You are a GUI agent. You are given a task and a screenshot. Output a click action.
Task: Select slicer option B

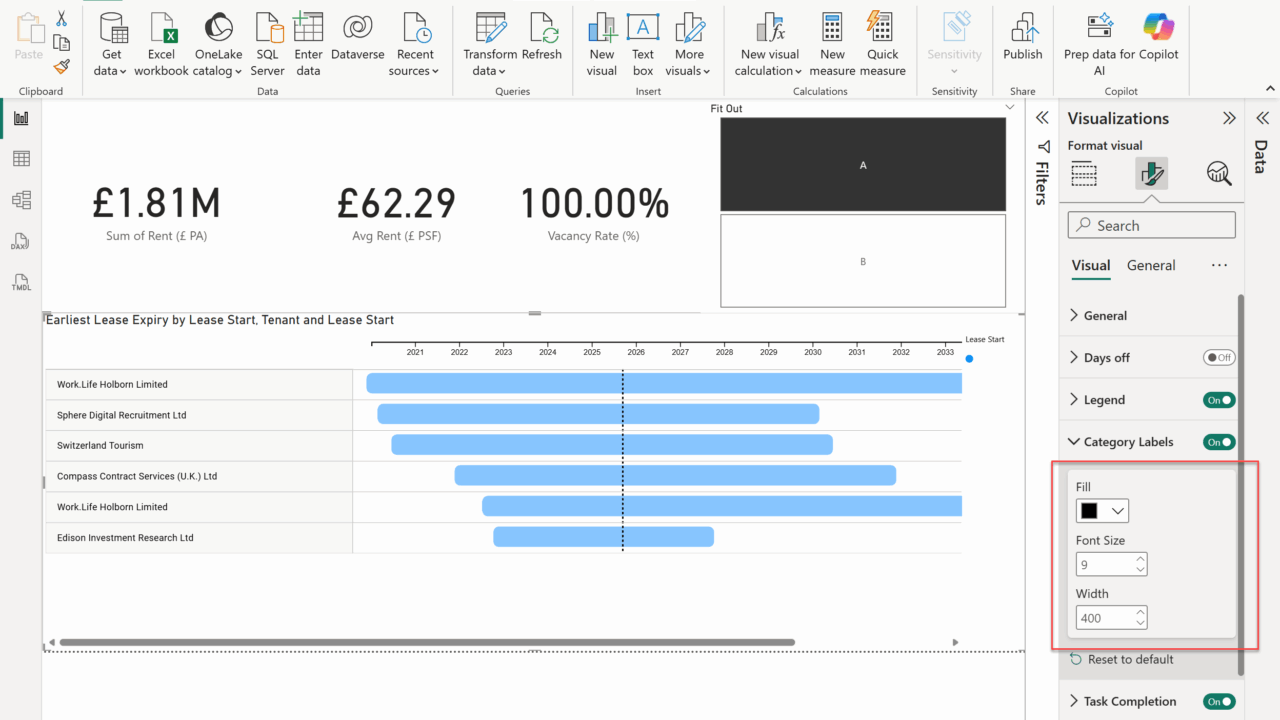[863, 261]
